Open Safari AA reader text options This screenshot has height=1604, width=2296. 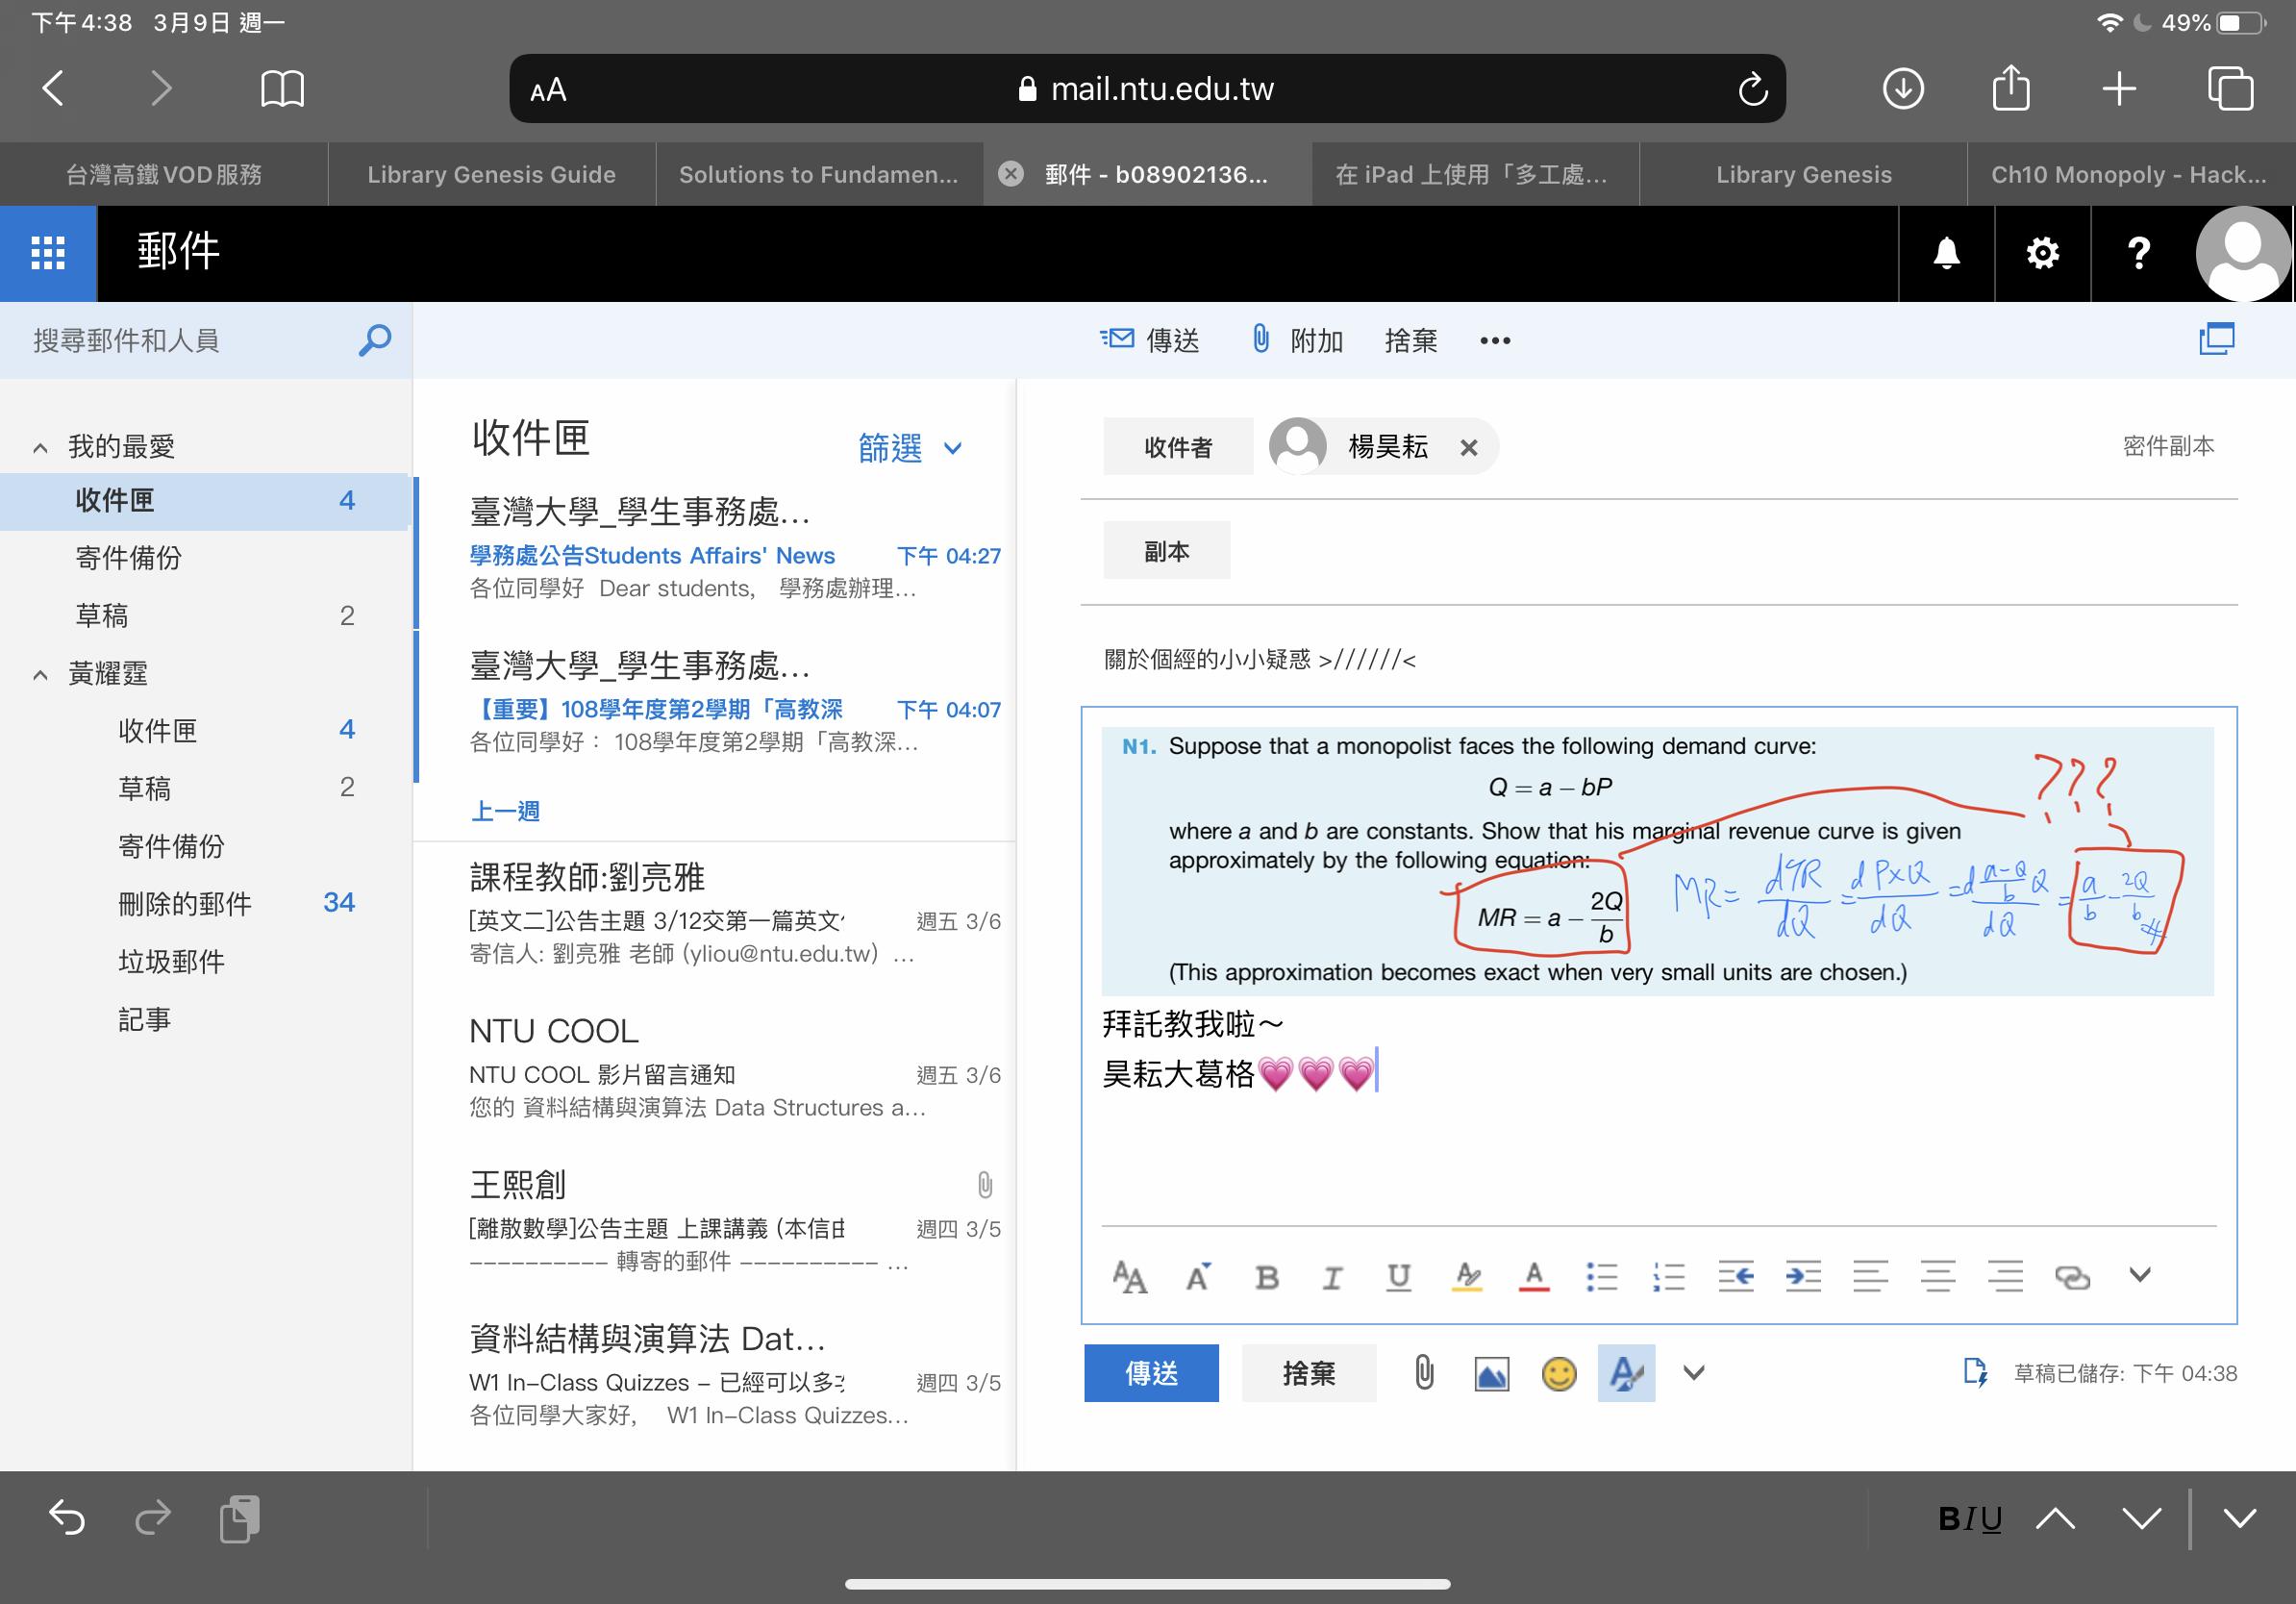pyautogui.click(x=548, y=90)
